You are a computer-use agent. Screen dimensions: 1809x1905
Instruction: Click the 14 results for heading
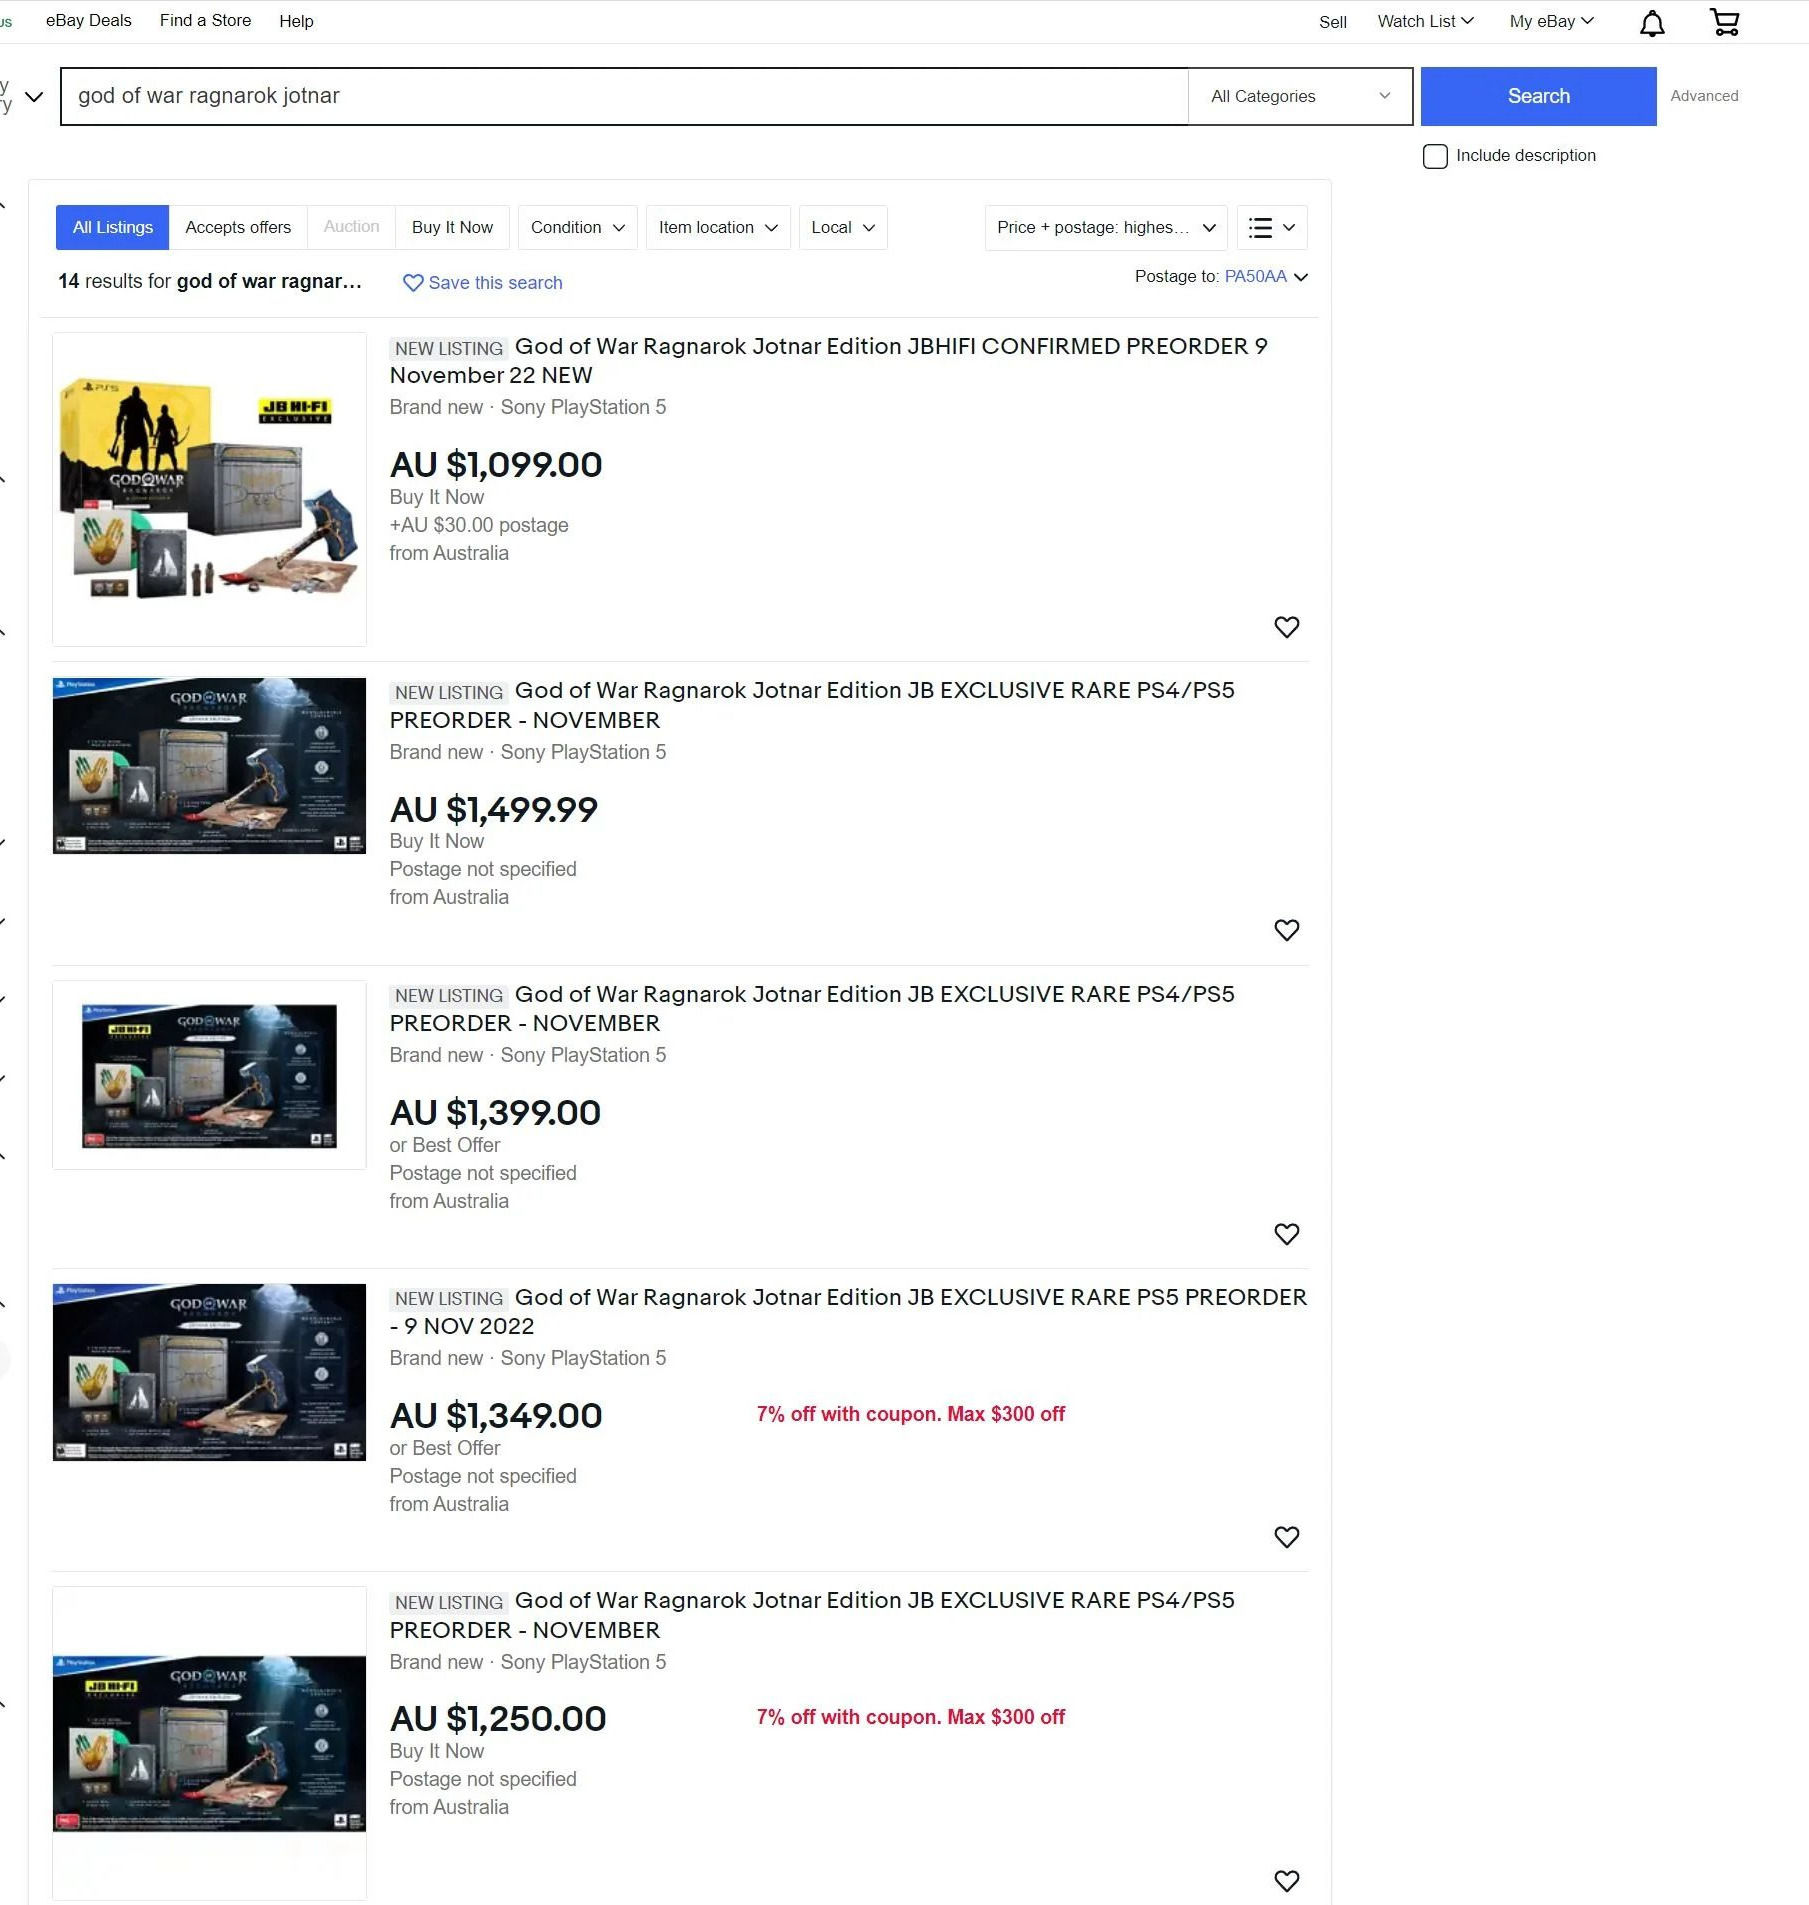pos(210,282)
